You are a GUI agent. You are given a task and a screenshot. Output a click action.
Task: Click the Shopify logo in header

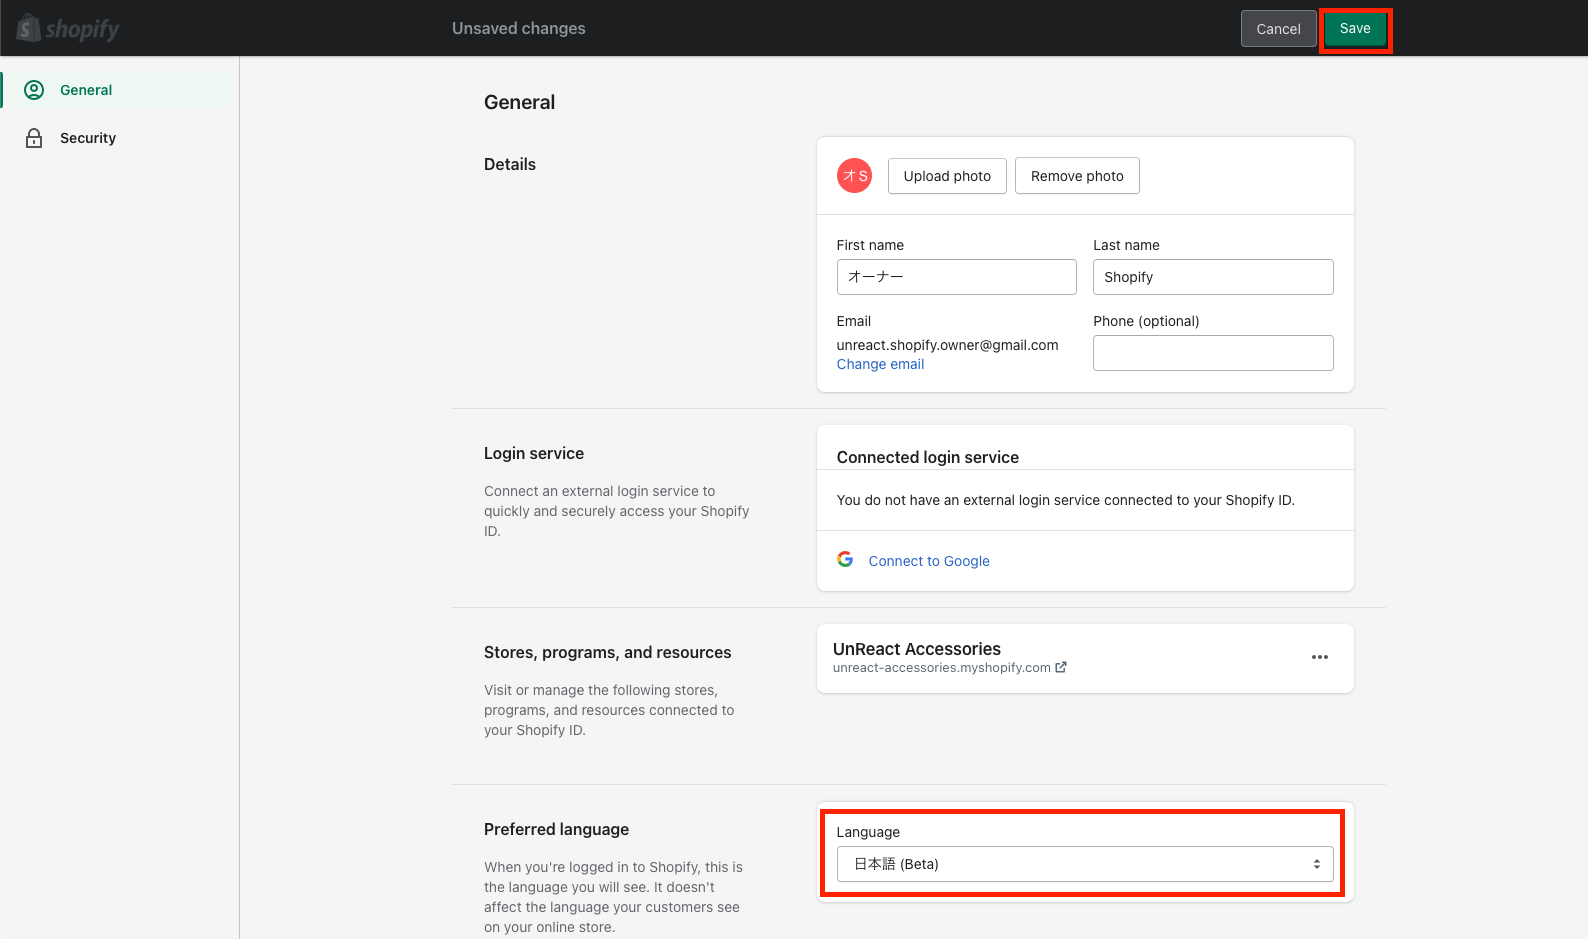[68, 29]
